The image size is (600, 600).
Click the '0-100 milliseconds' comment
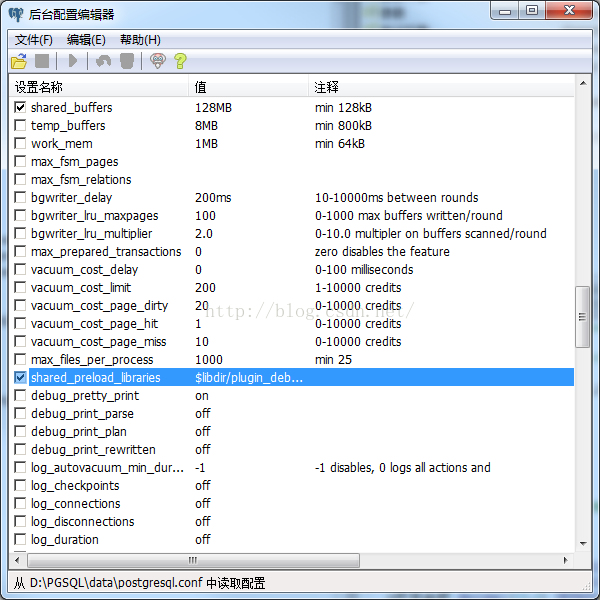(x=364, y=269)
